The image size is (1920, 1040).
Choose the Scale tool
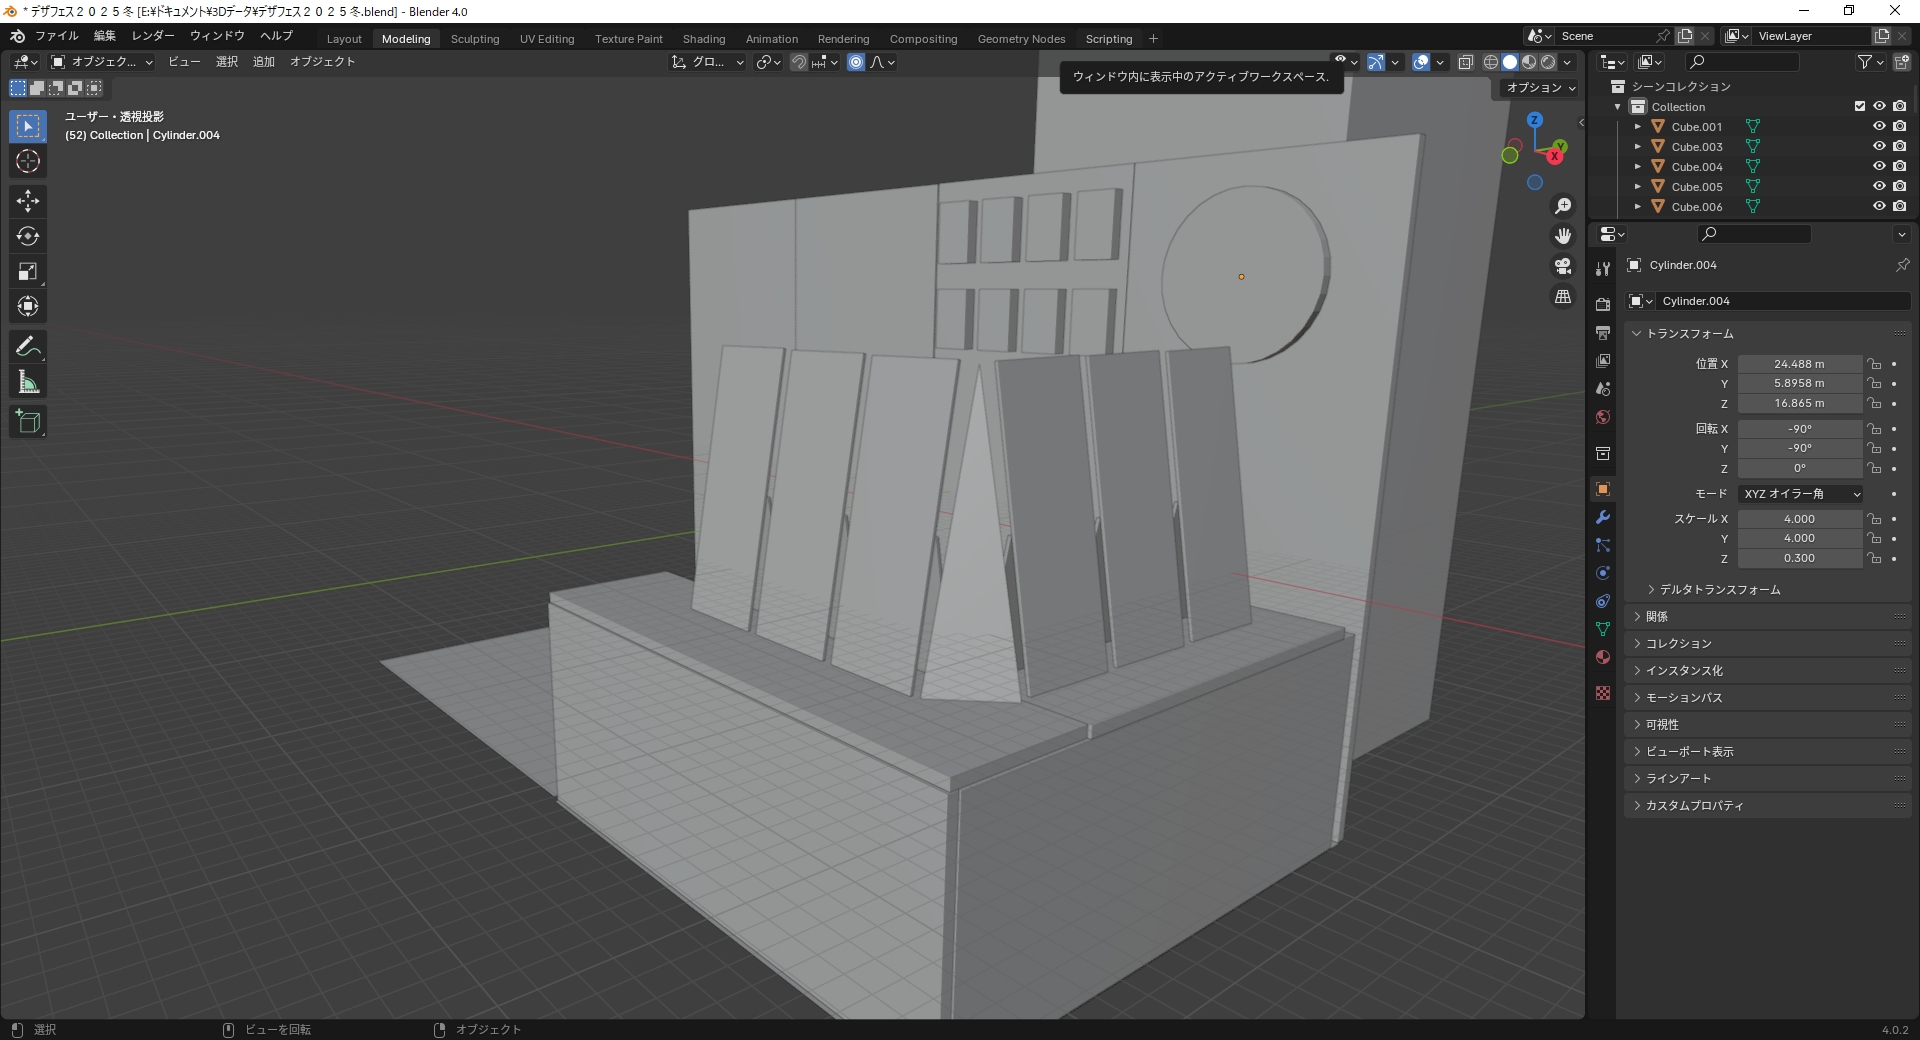pyautogui.click(x=28, y=272)
